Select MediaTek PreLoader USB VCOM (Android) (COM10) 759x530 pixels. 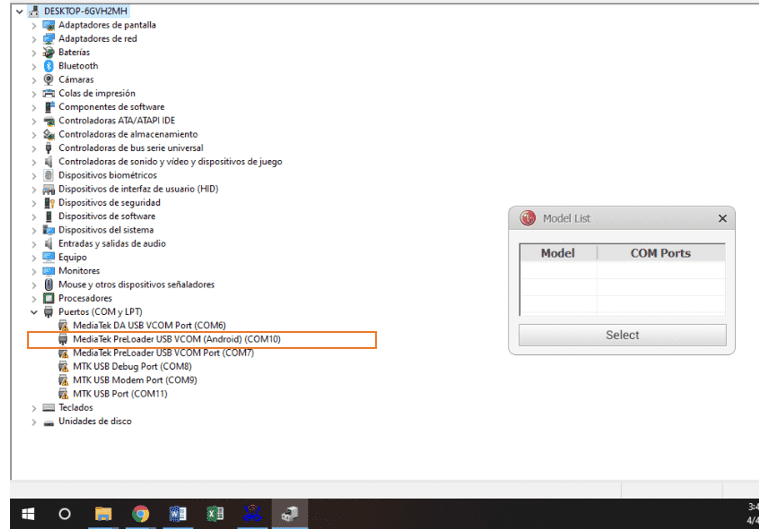177,339
